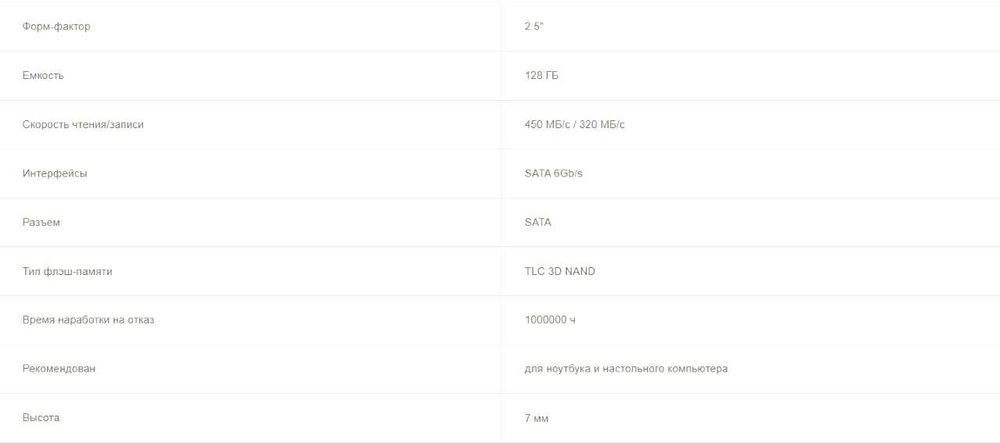Screen dimensions: 1000x443
Task: Click the SATA 6Gb/s interface value
Action: (x=554, y=173)
